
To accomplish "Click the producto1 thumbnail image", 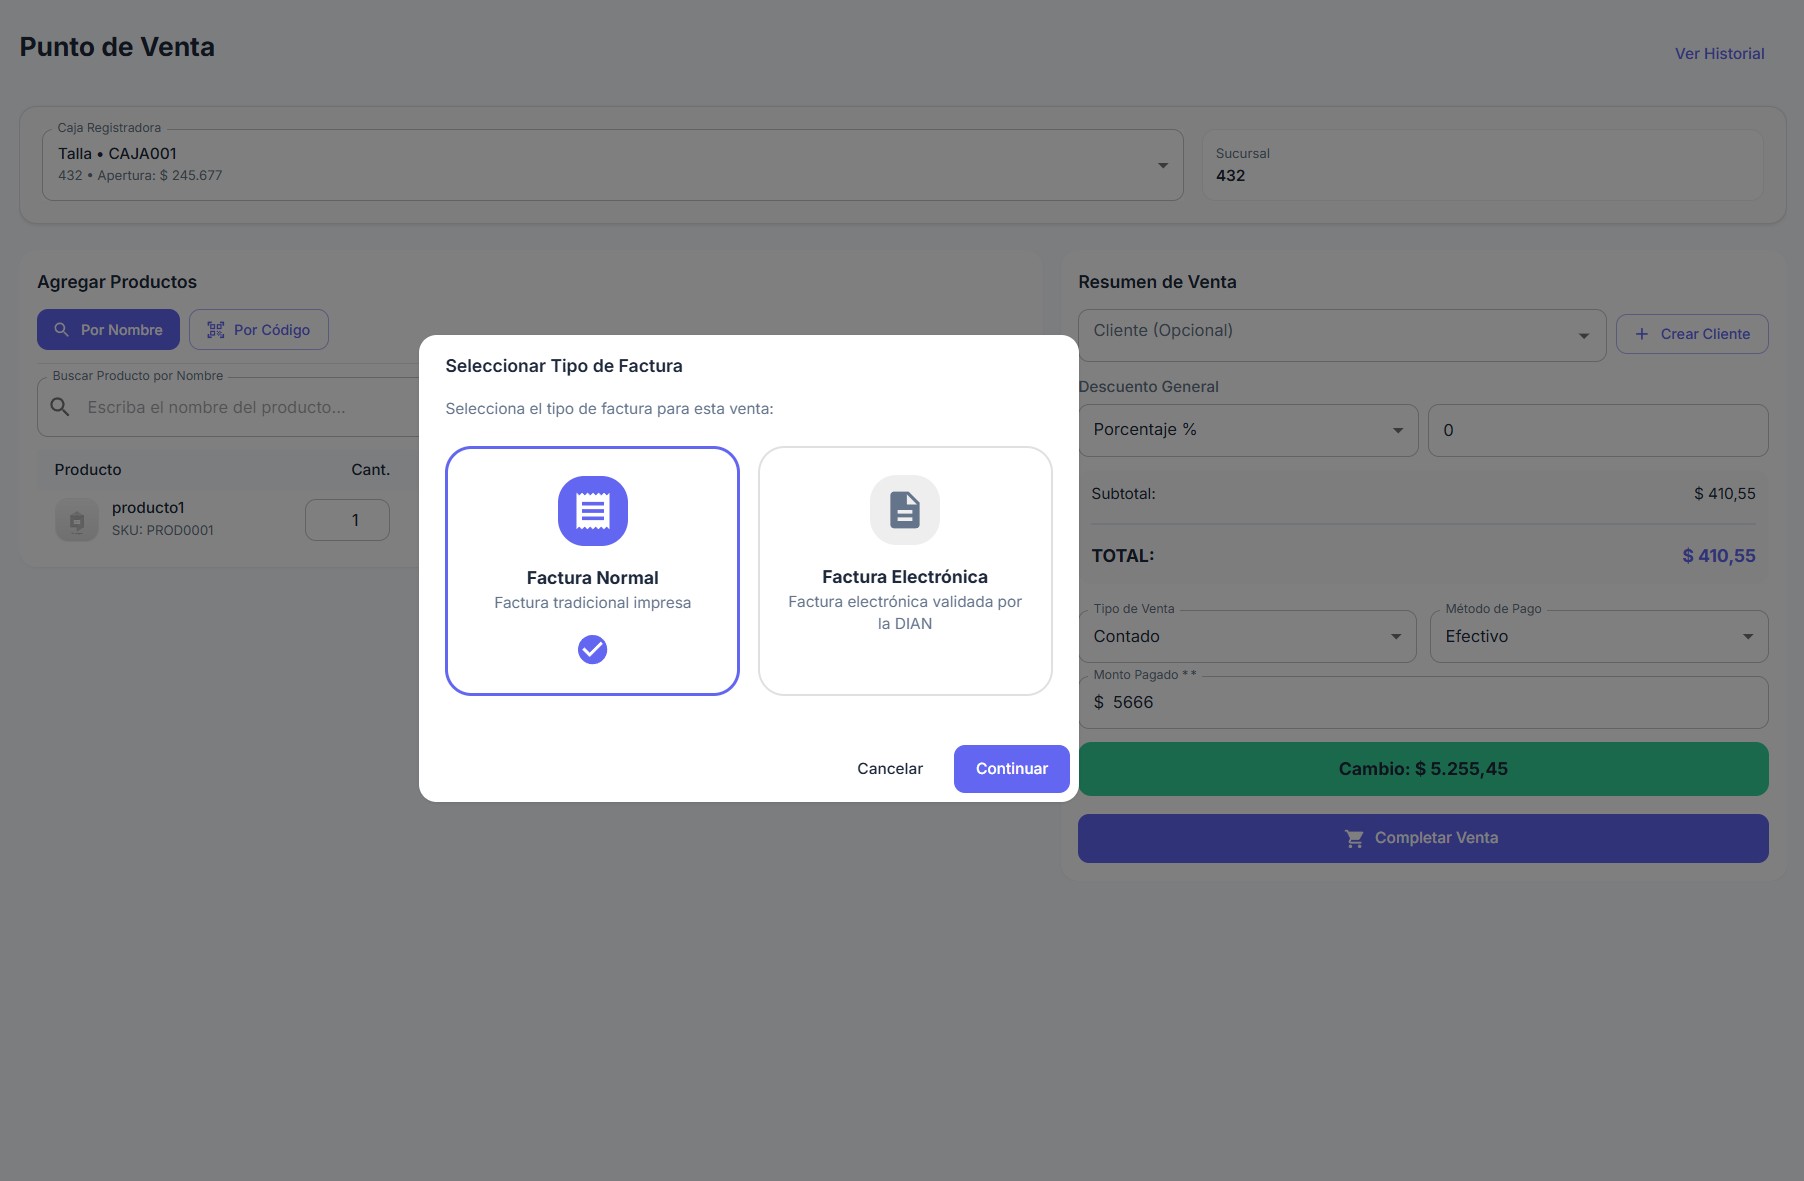I will coord(77,521).
